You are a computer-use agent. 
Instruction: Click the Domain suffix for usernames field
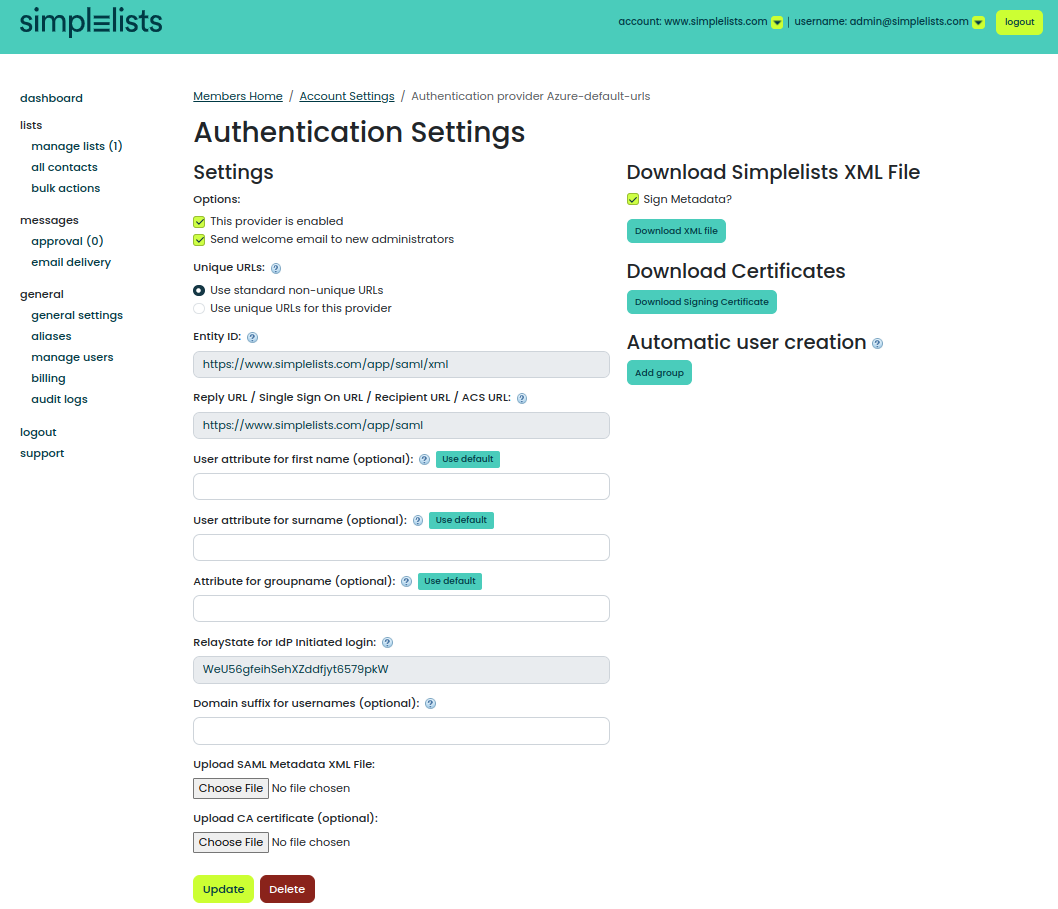[401, 731]
